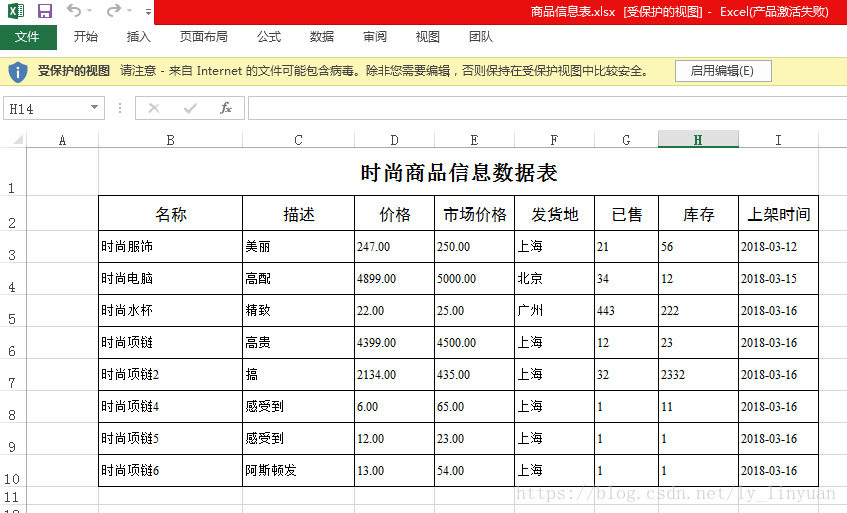Switch to the 团队 ribbon tab

click(x=481, y=37)
